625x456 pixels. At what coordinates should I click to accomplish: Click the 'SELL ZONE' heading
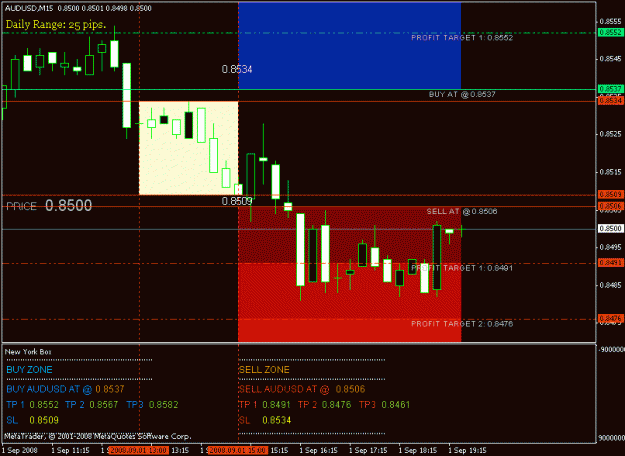[264, 370]
